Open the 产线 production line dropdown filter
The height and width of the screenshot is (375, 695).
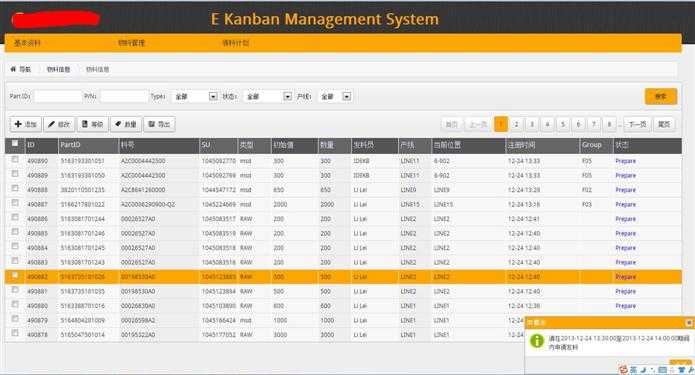[335, 96]
